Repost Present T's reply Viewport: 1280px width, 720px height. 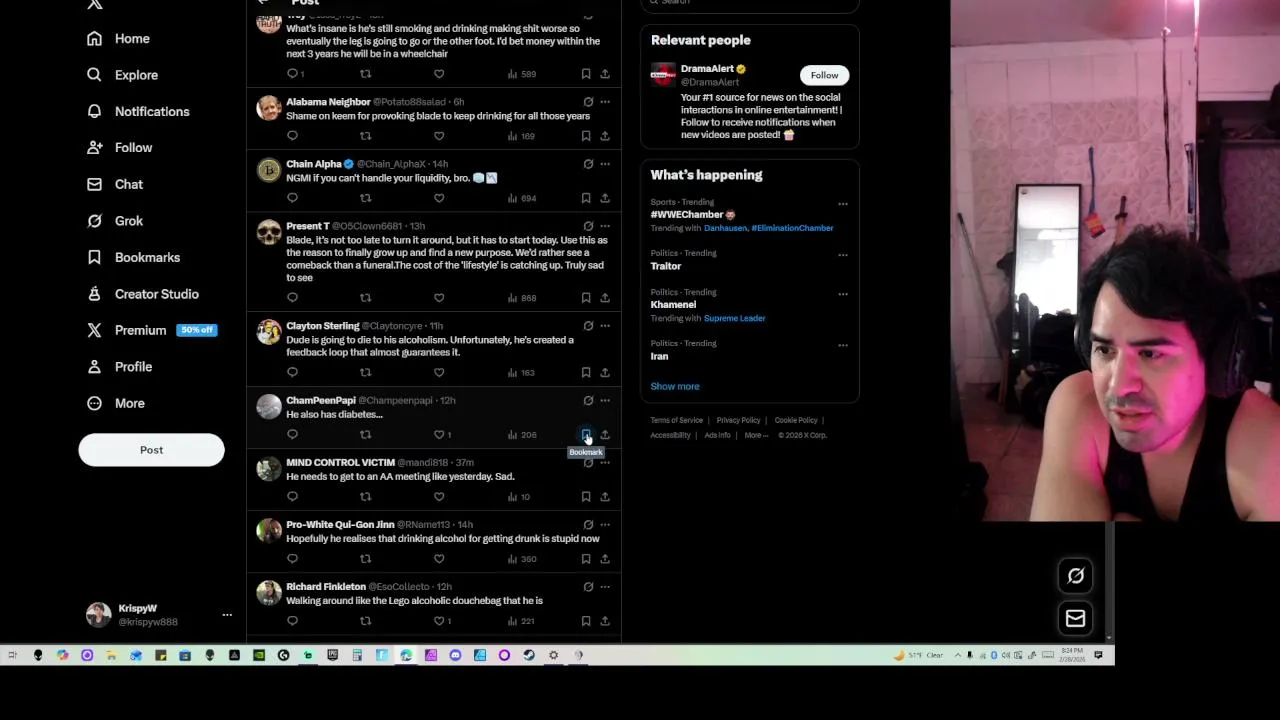pyautogui.click(x=365, y=298)
